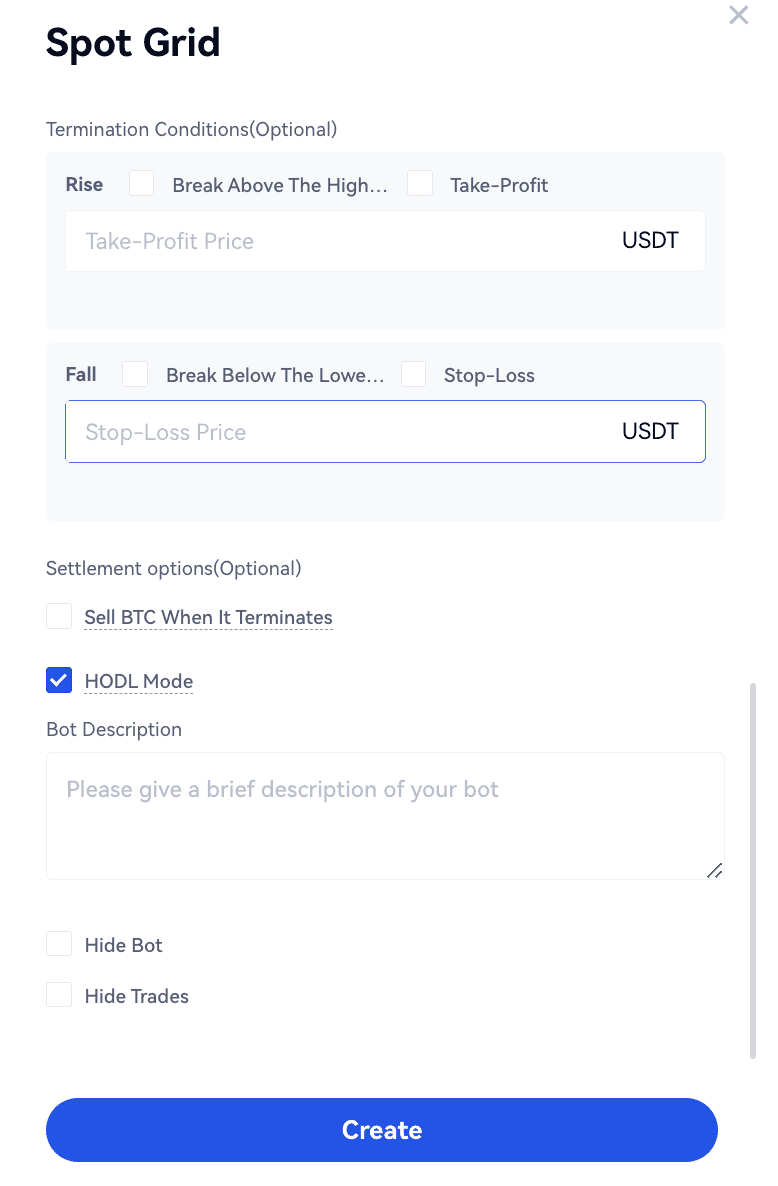Enable the Hide Bot checkbox

click(x=59, y=945)
